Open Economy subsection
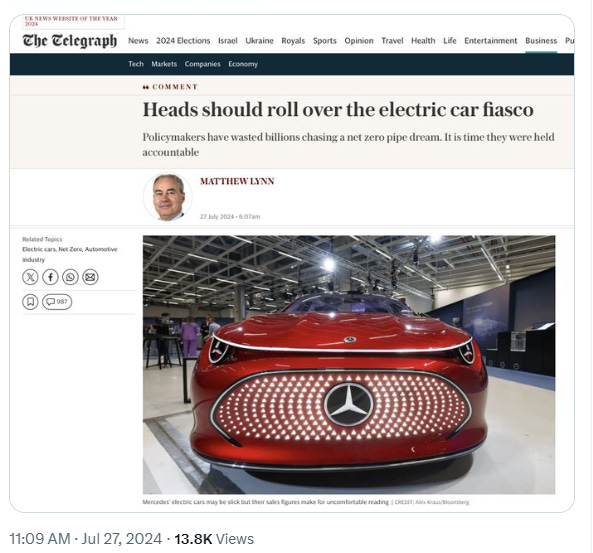 (x=243, y=64)
